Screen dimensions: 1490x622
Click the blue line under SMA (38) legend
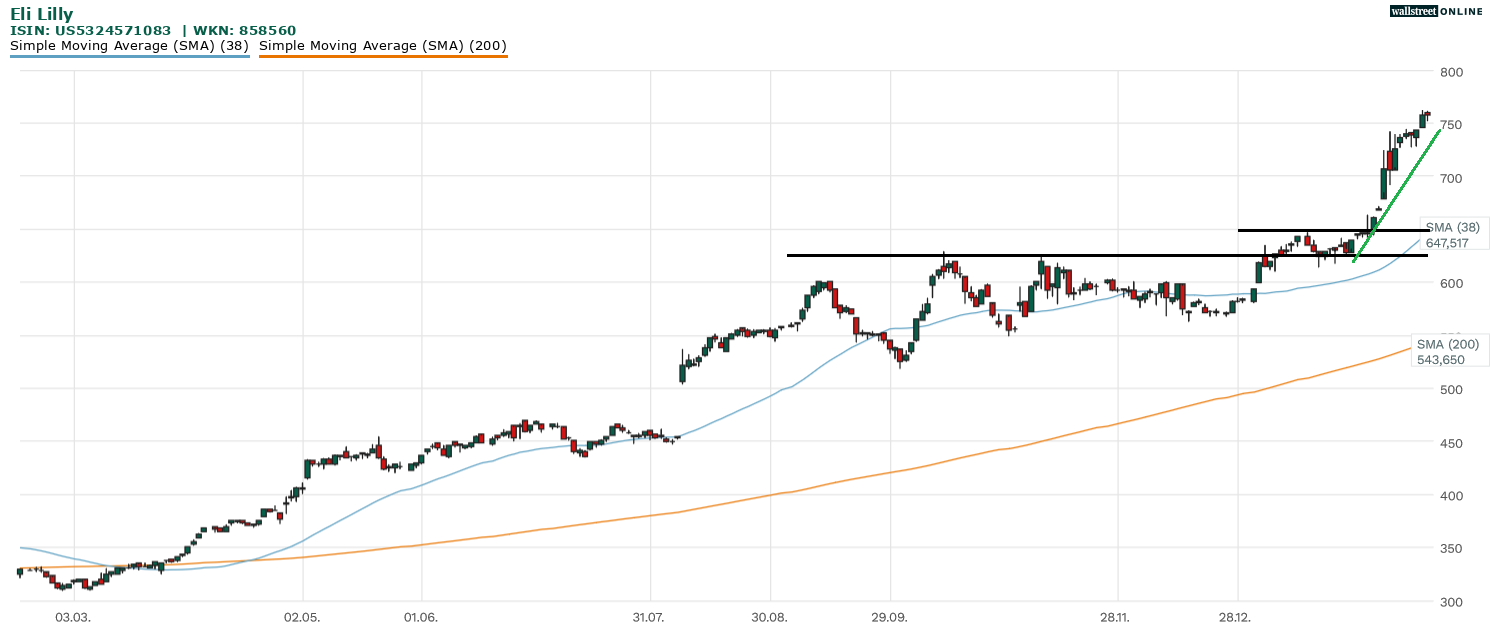pos(129,57)
